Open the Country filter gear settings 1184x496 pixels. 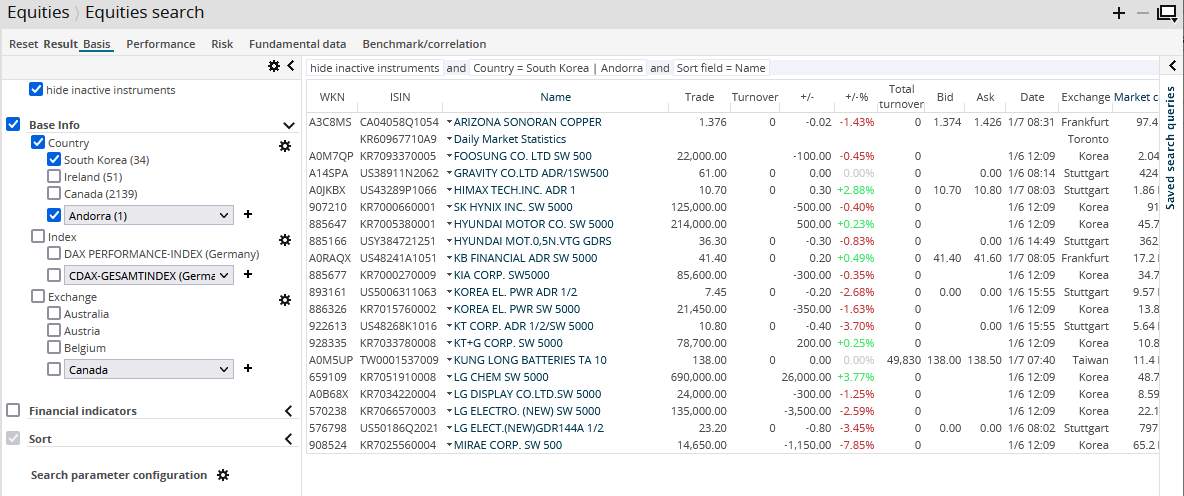click(x=284, y=146)
